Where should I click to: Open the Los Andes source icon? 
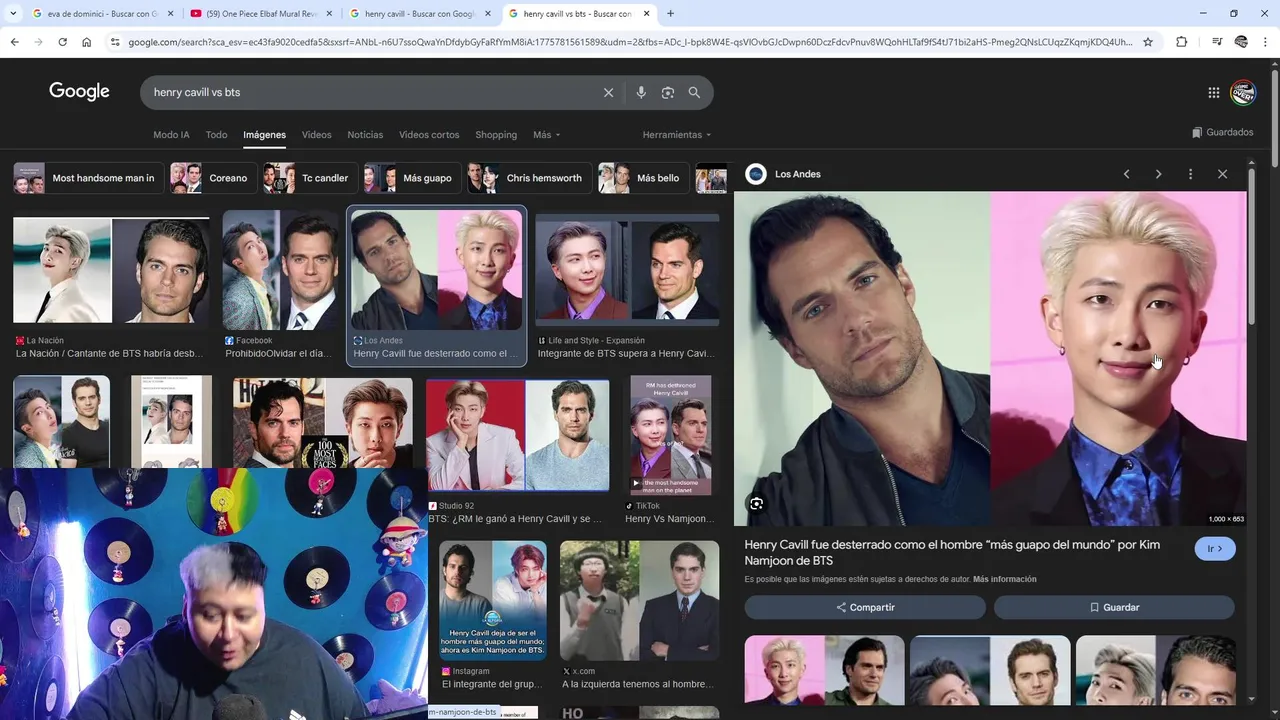(757, 174)
